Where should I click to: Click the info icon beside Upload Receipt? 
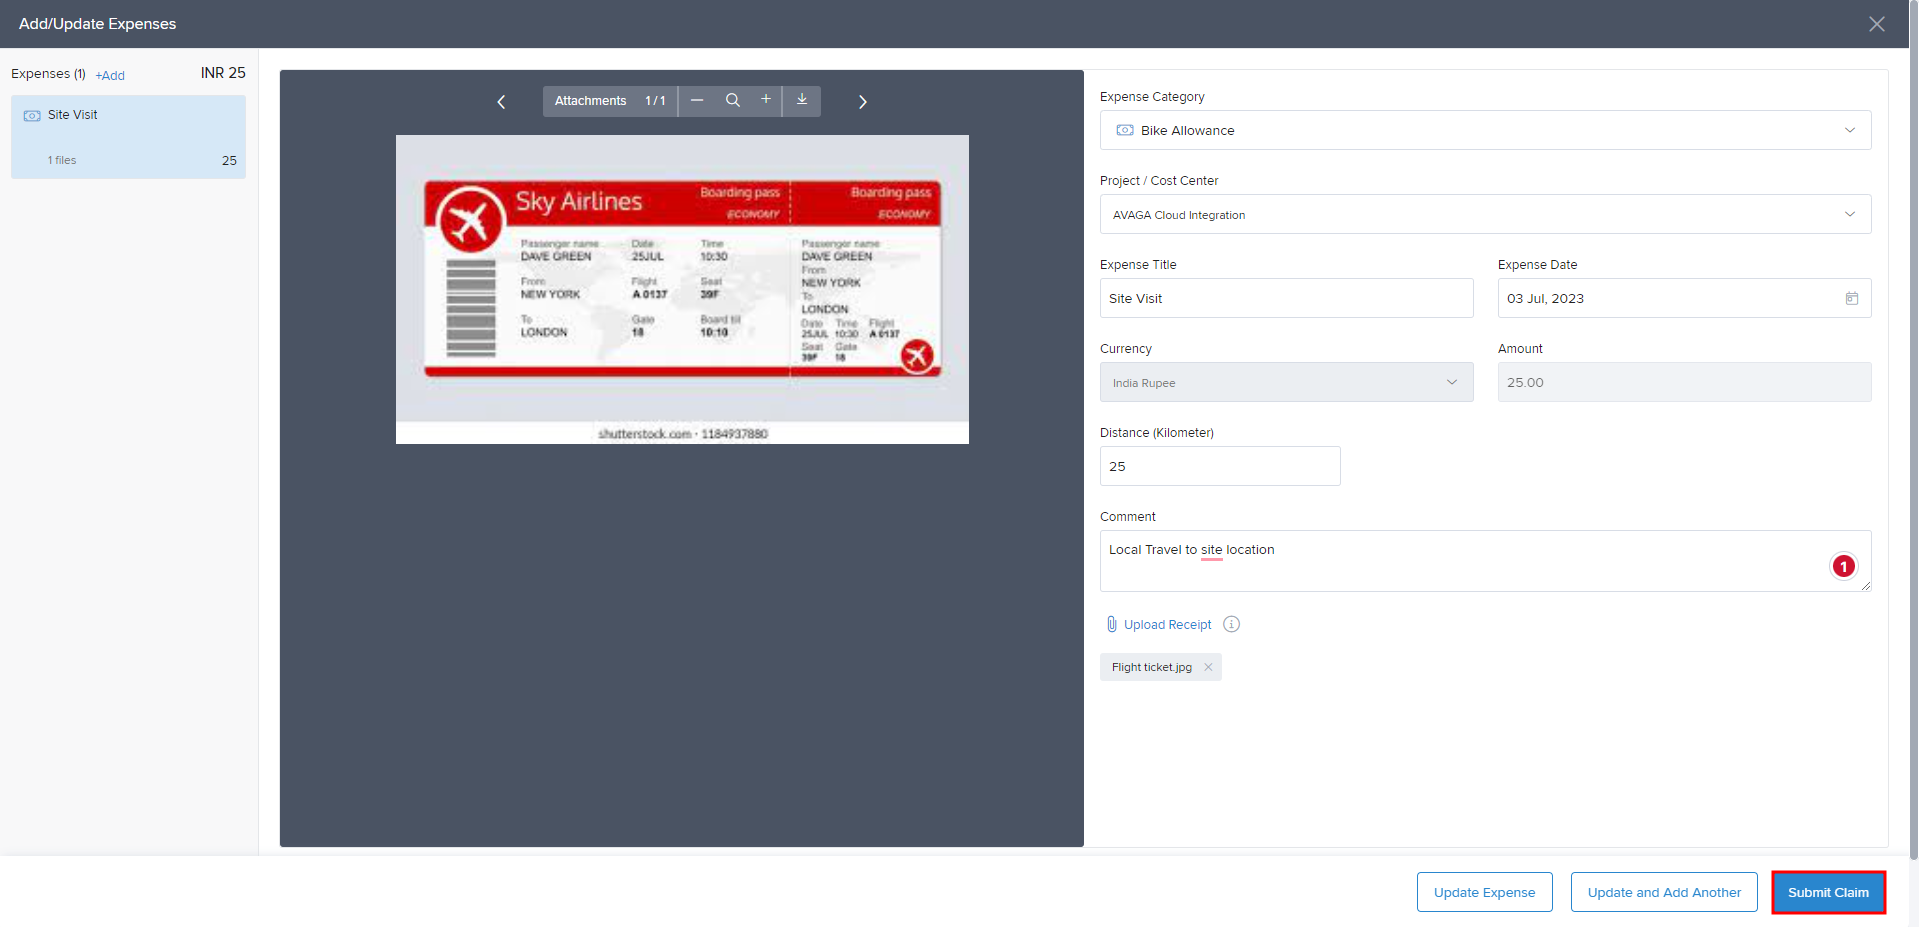tap(1231, 624)
